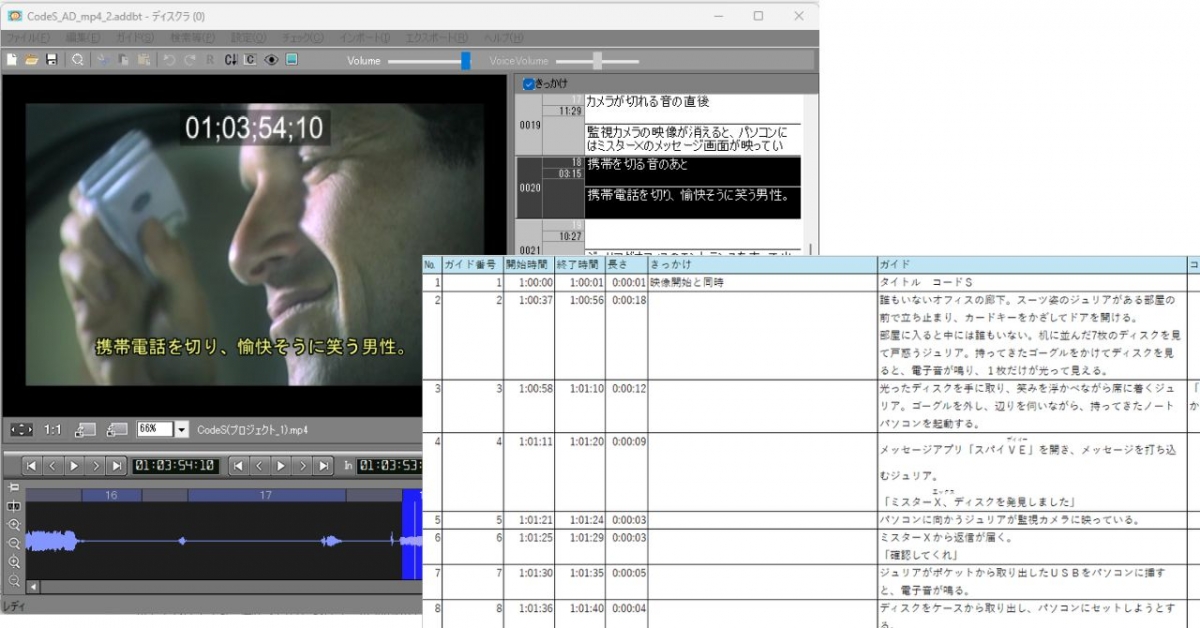The height and width of the screenshot is (628, 1200).
Task: Open the 設定(O) menu
Action: [x=249, y=38]
